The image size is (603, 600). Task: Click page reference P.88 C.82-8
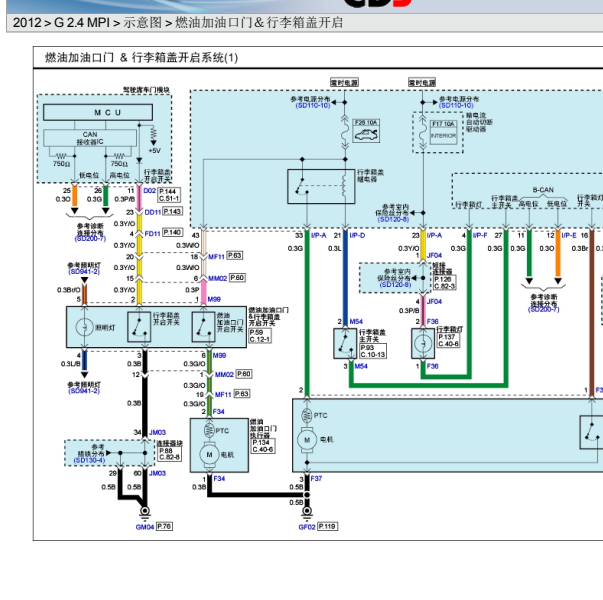pos(169,454)
